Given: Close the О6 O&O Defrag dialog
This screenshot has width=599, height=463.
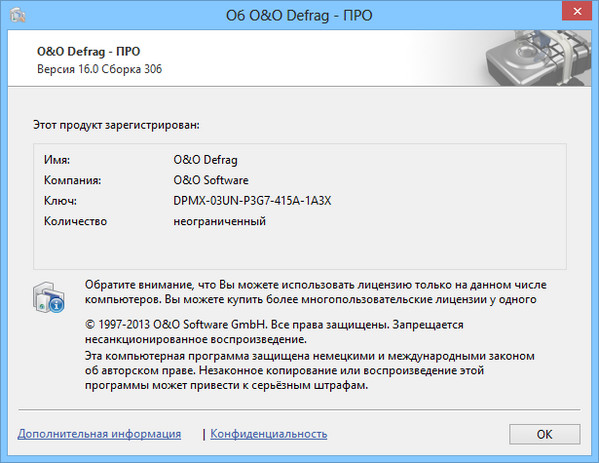Looking at the screenshot, I should pyautogui.click(x=577, y=11).
